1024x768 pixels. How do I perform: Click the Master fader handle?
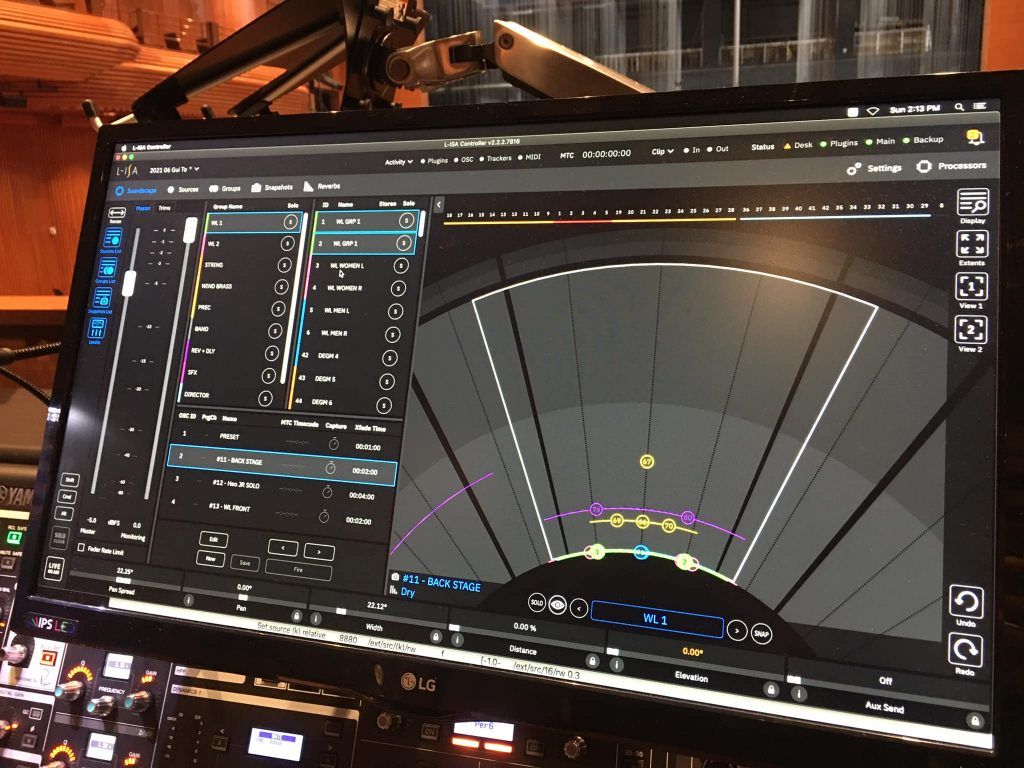click(129, 282)
